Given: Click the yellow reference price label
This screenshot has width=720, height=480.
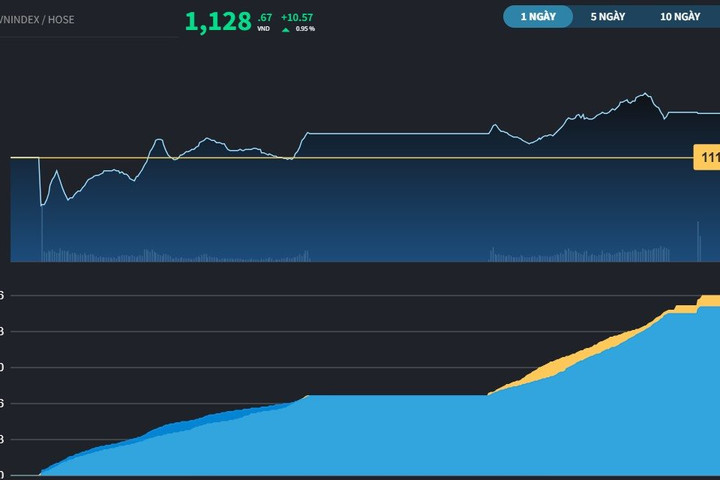Looking at the screenshot, I should point(707,158).
